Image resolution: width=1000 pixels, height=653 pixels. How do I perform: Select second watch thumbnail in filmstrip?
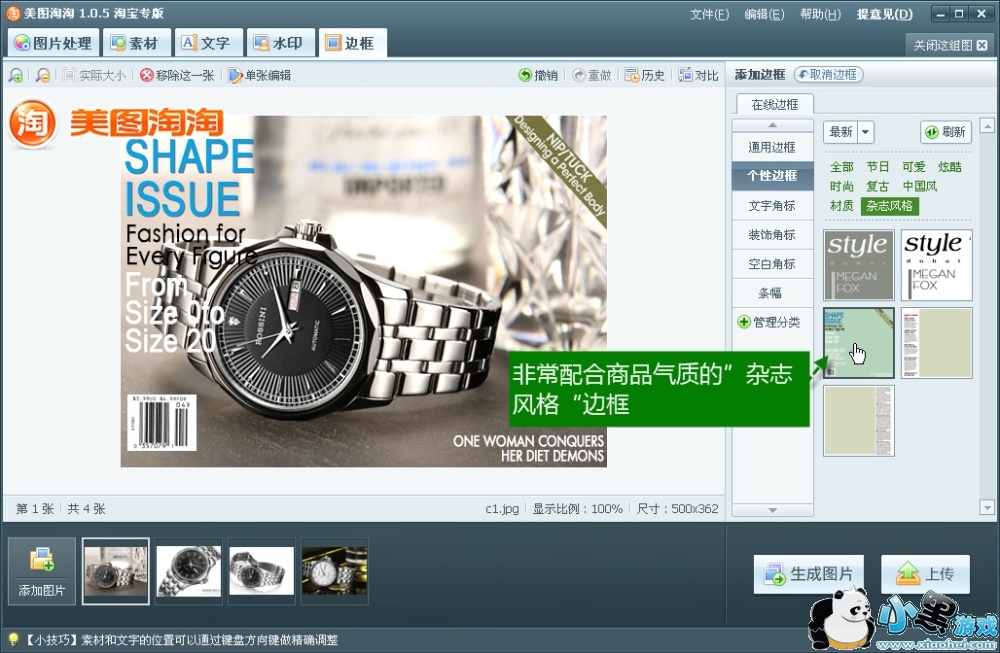pyautogui.click(x=189, y=571)
